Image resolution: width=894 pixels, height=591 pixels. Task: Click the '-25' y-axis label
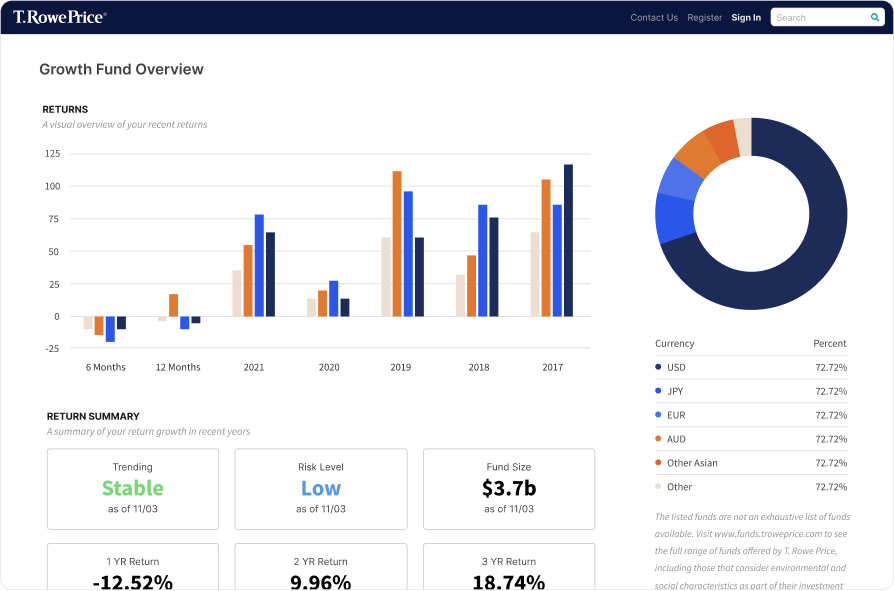tap(52, 349)
